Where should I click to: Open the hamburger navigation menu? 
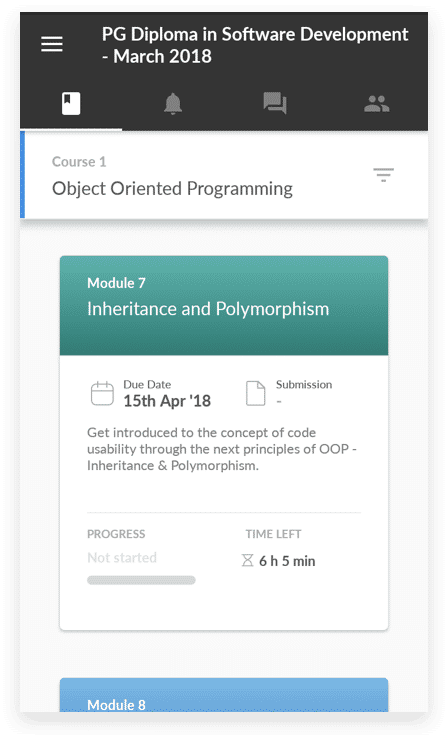tap(52, 44)
